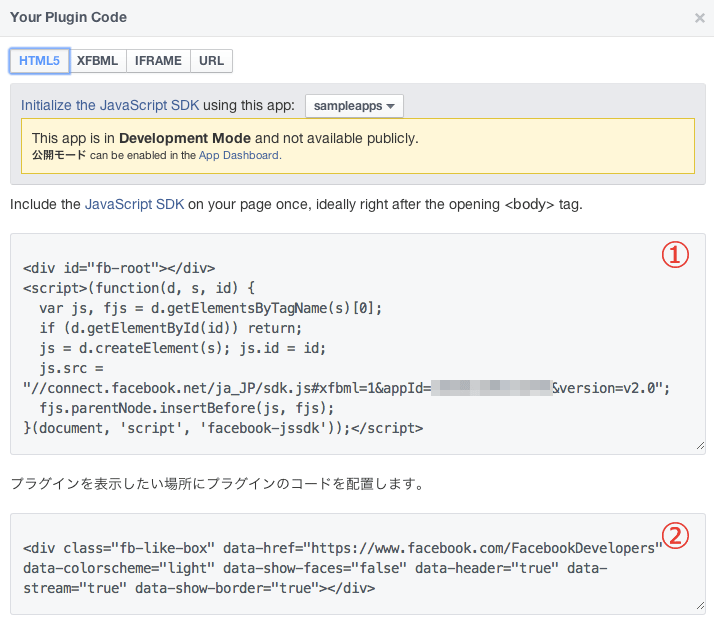Click the 'opening <body> tag' instruction text
This screenshot has height=634, width=714.
pos(515,204)
